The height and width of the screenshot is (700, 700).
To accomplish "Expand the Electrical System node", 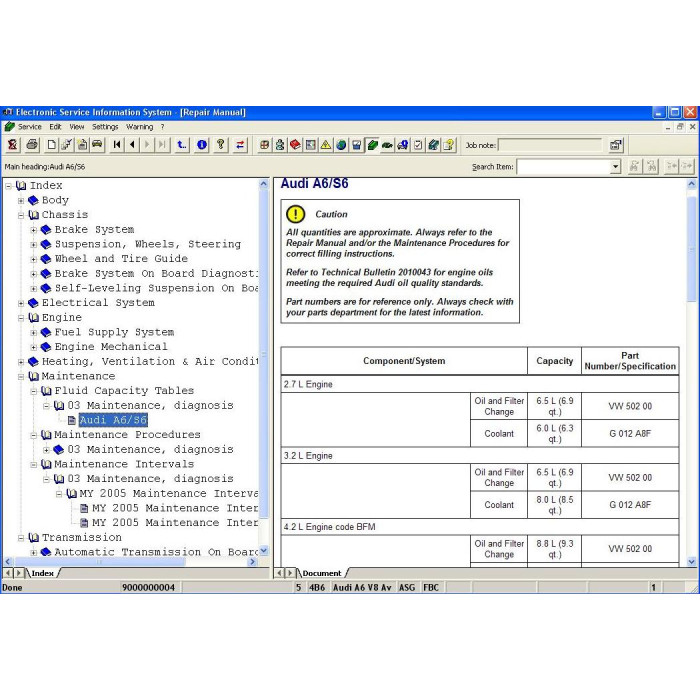I will point(21,303).
